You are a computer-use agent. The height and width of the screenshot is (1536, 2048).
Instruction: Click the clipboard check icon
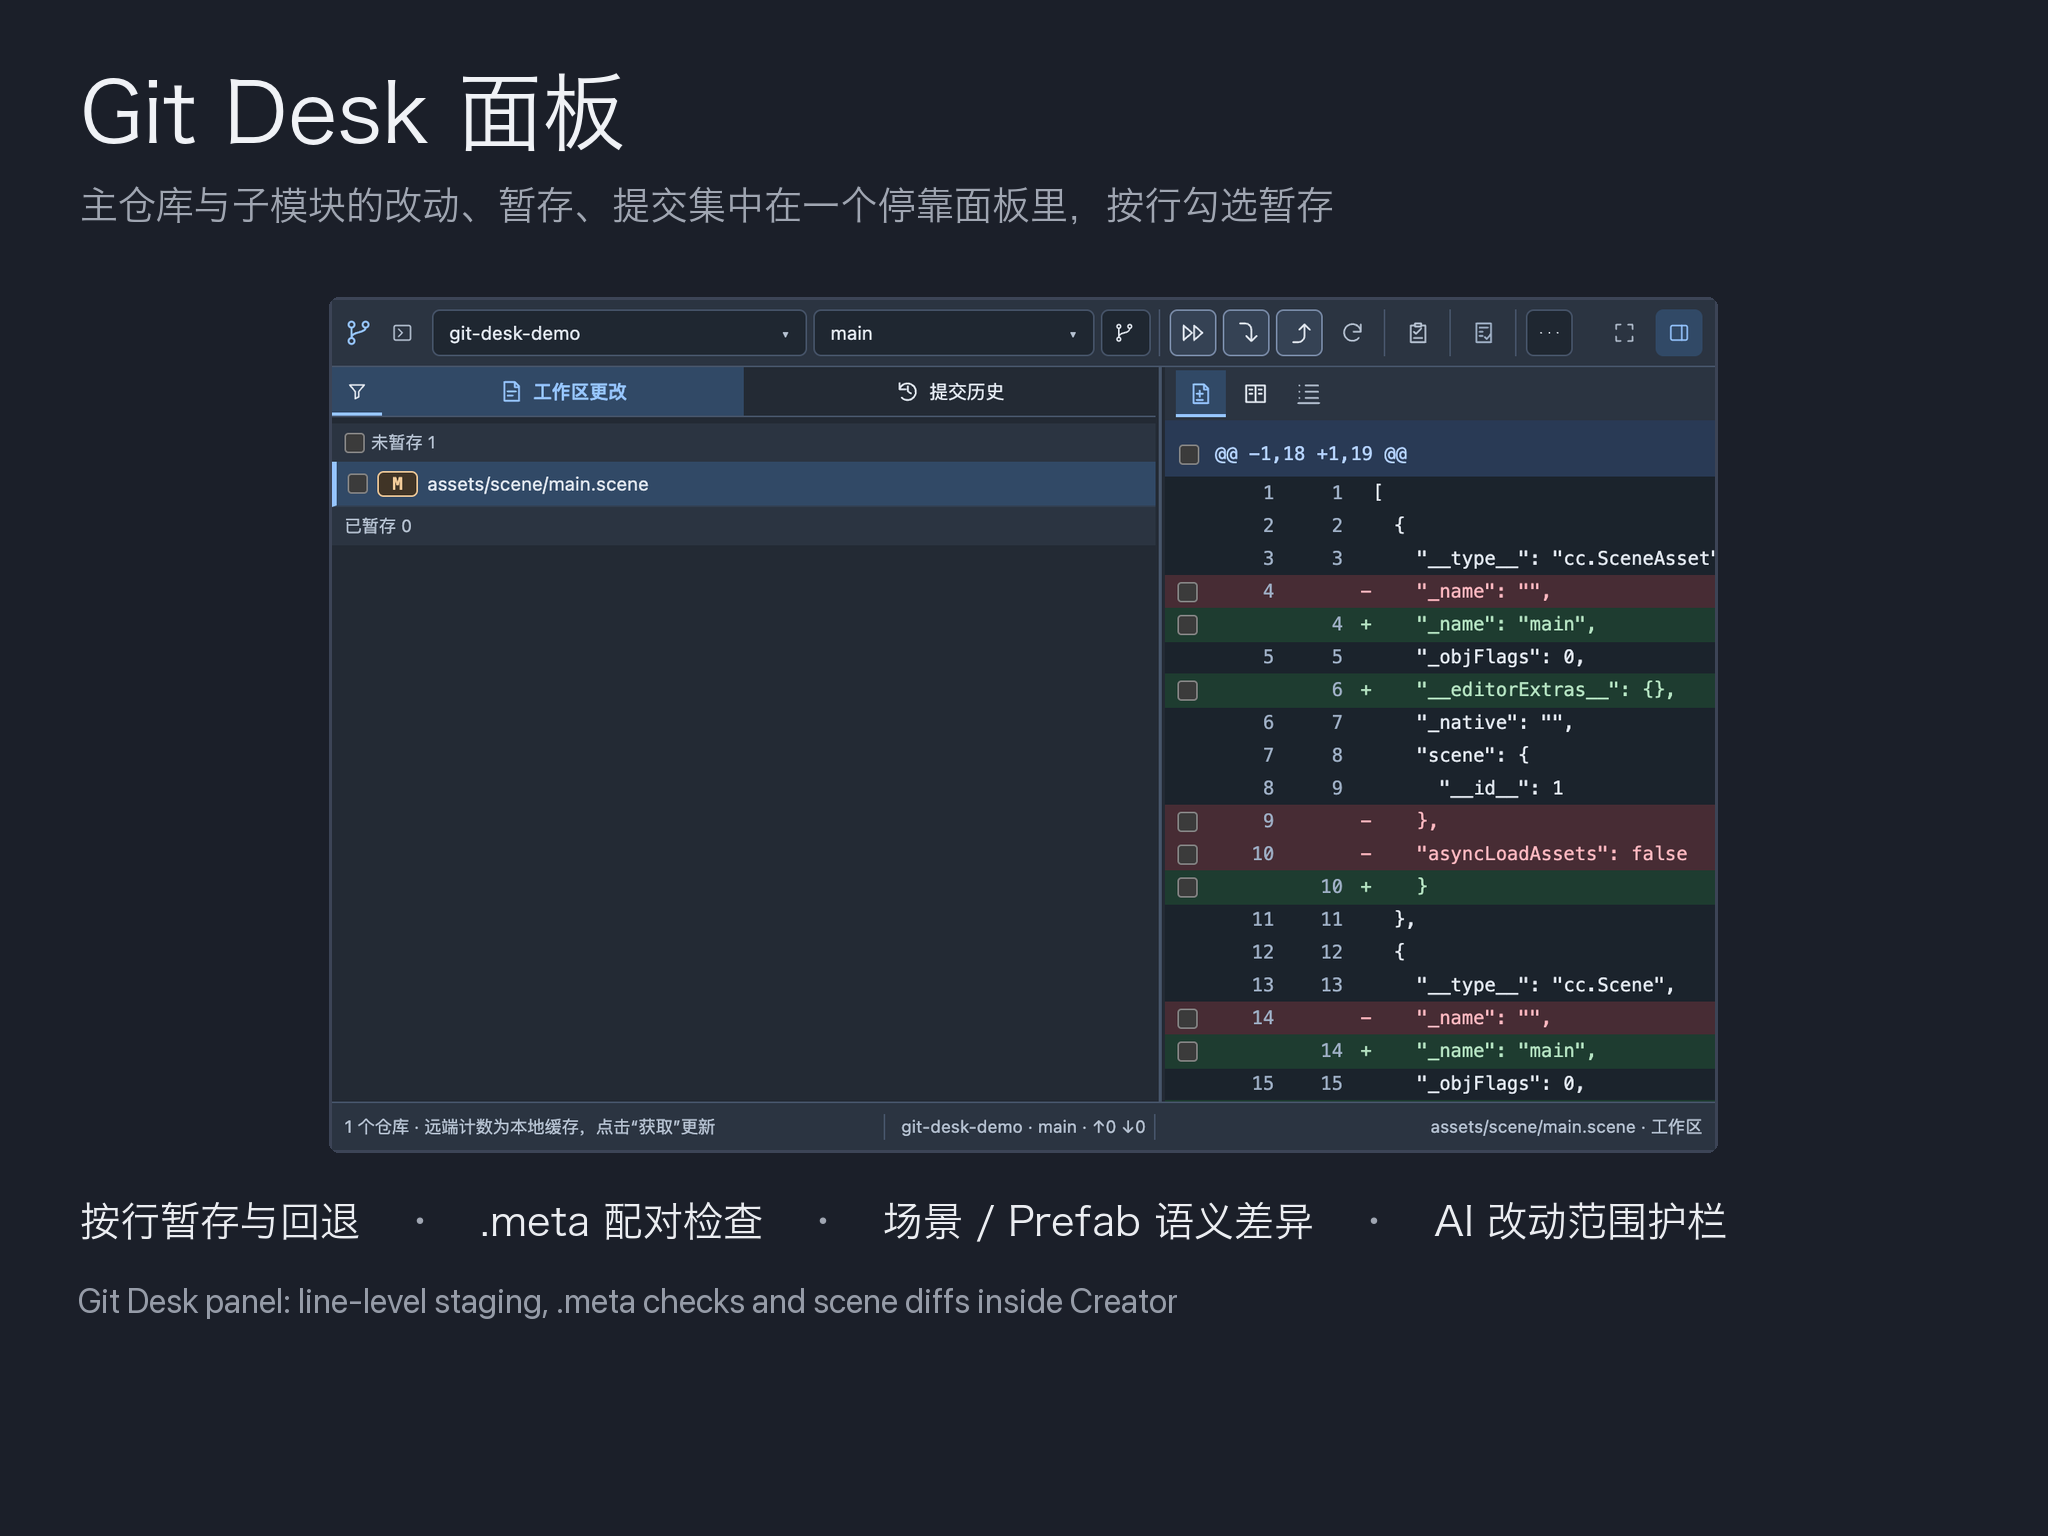pos(1418,333)
